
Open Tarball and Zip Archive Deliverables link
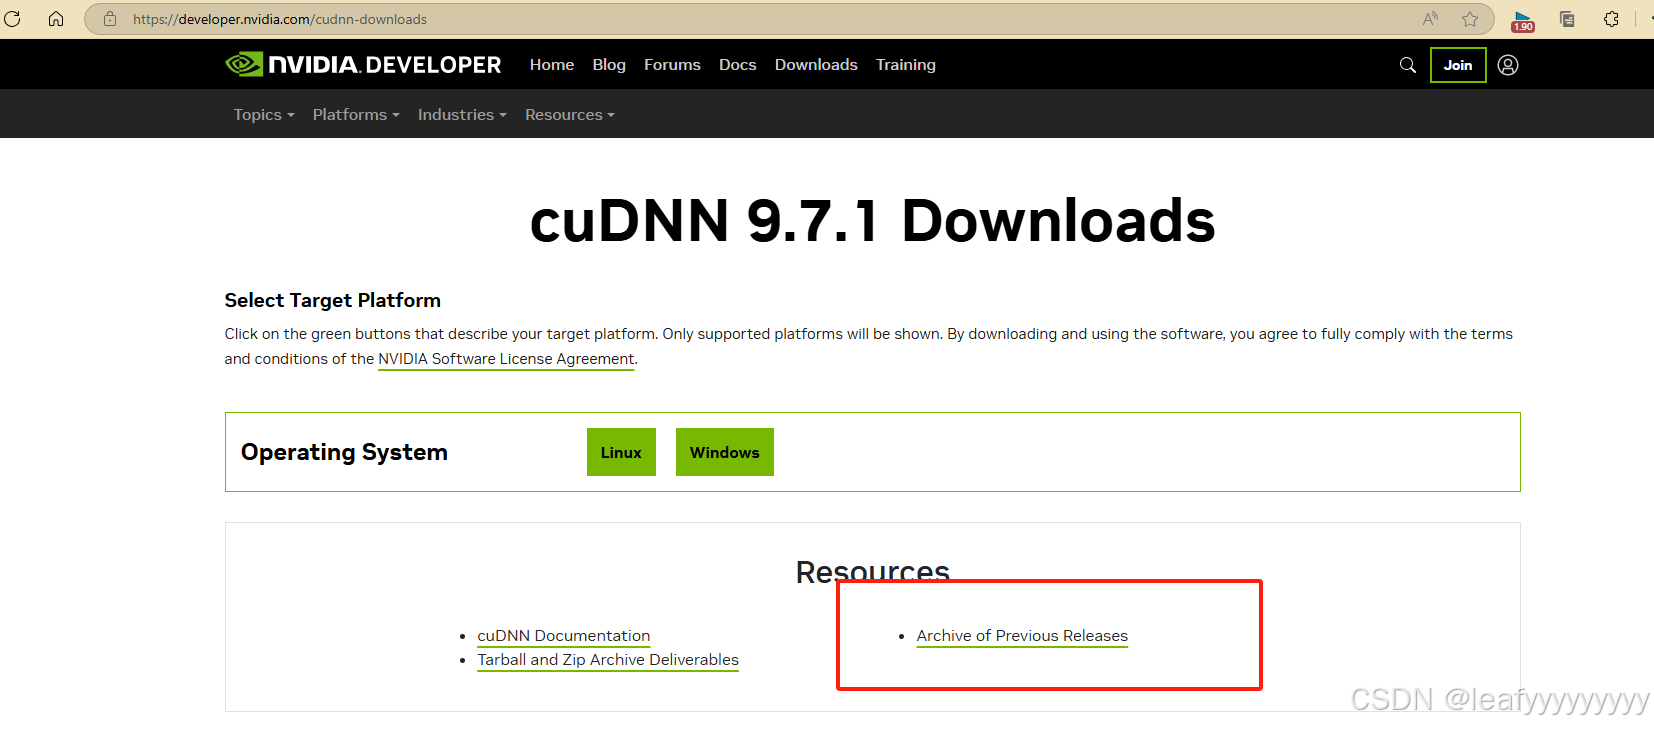(x=608, y=660)
